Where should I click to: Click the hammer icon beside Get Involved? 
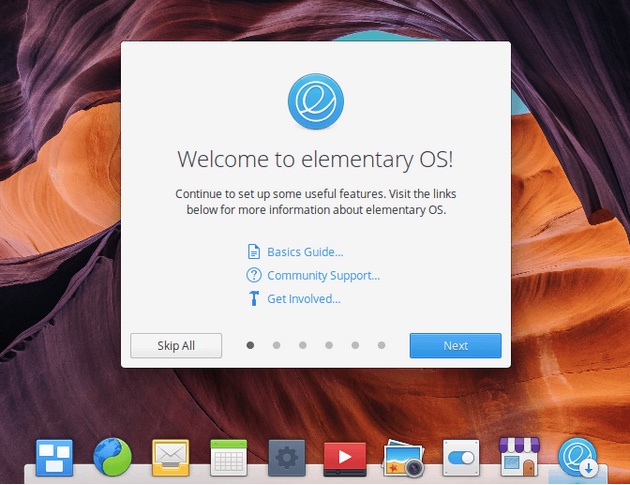[254, 299]
